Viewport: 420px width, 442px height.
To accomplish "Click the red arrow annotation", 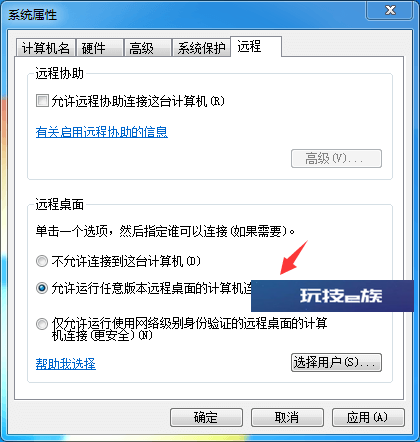I will tap(294, 257).
